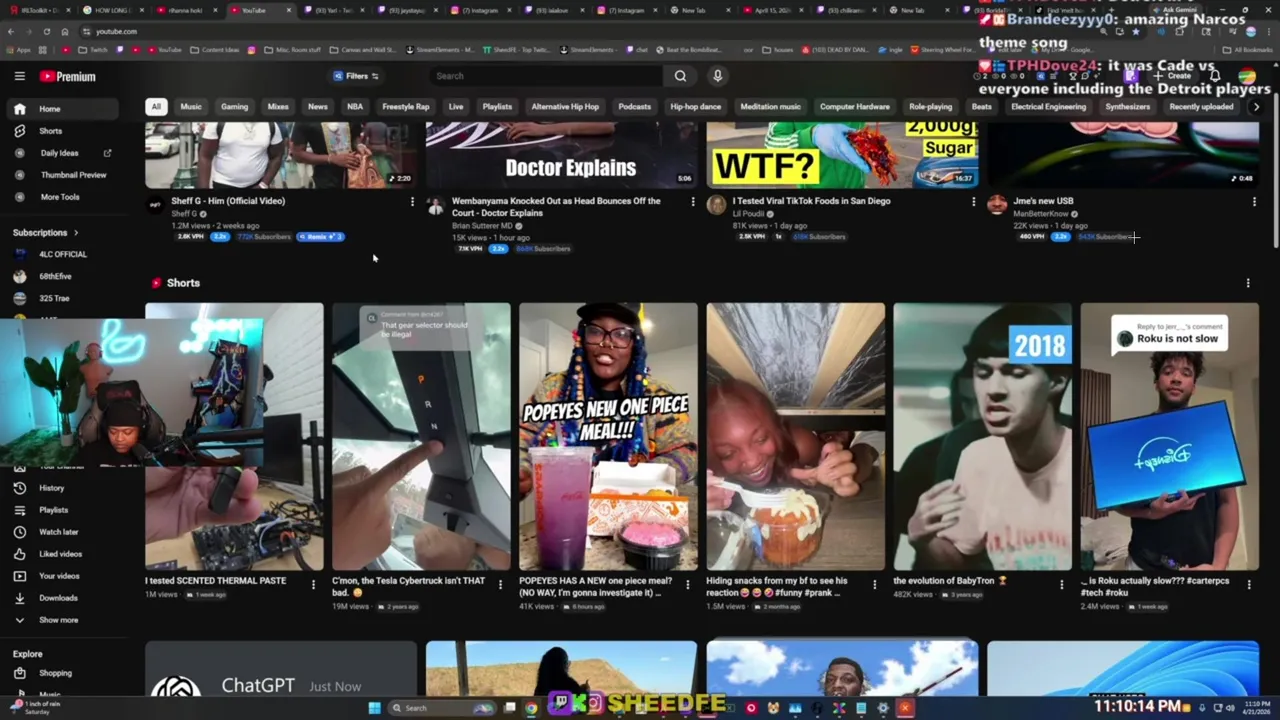This screenshot has height=720, width=1280.
Task: Open the ChatGPT Just Now thumbnail
Action: tap(281, 670)
